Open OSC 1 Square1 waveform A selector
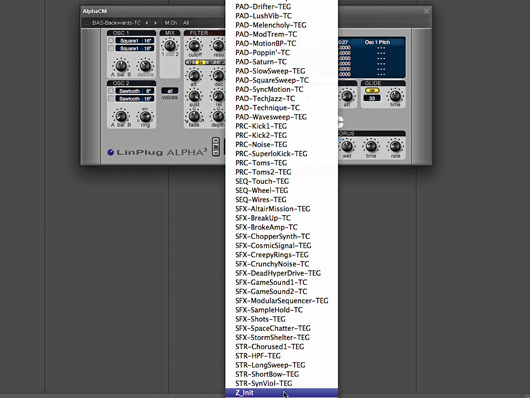The image size is (530, 398). (135, 41)
